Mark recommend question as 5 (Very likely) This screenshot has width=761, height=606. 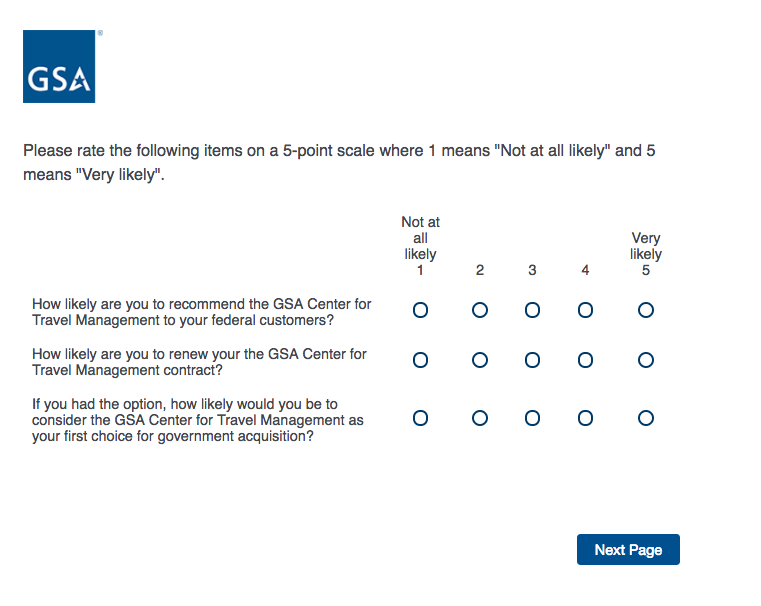point(646,310)
